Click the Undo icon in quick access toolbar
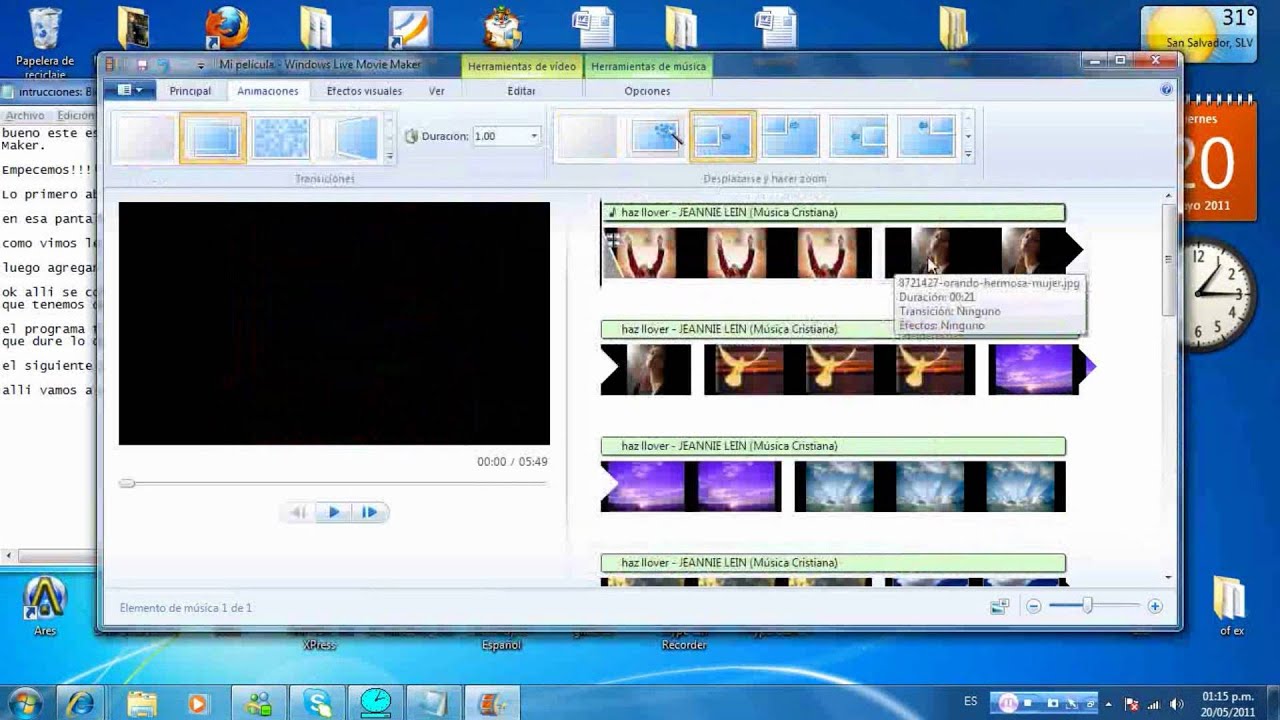Screen dimensions: 1280x720 click(164, 65)
